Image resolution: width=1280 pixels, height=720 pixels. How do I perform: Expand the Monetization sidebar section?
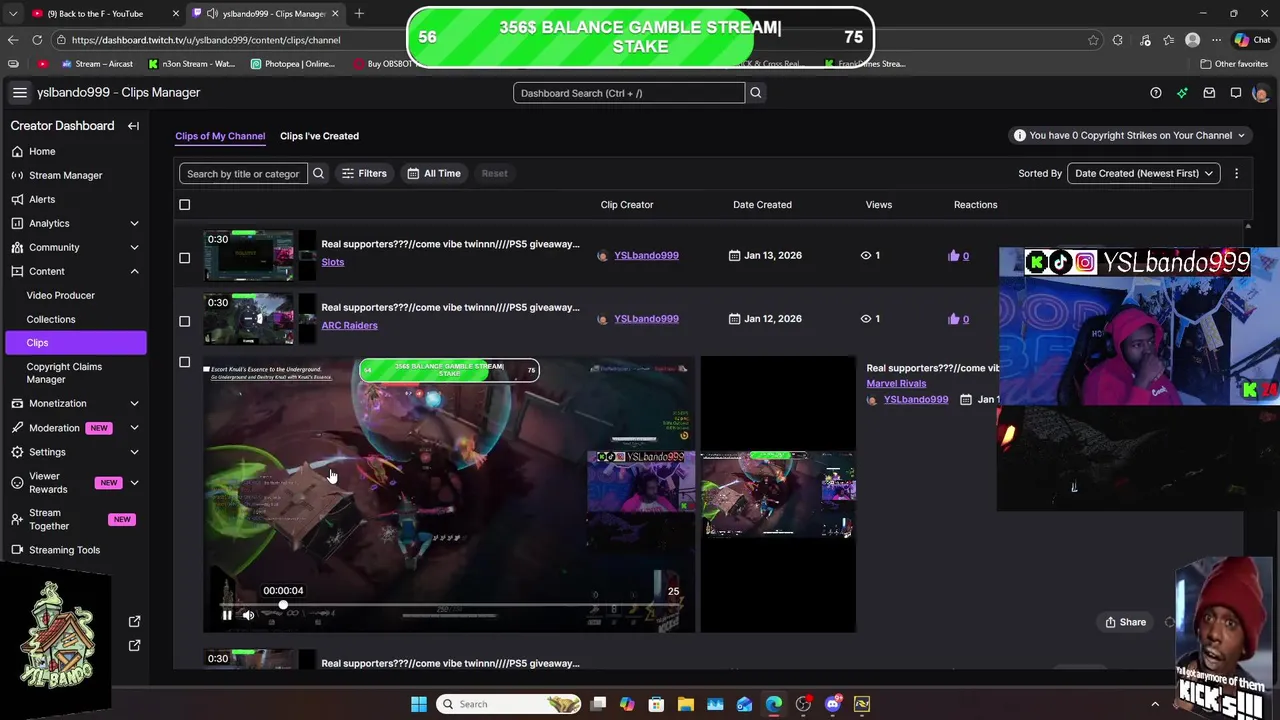134,403
